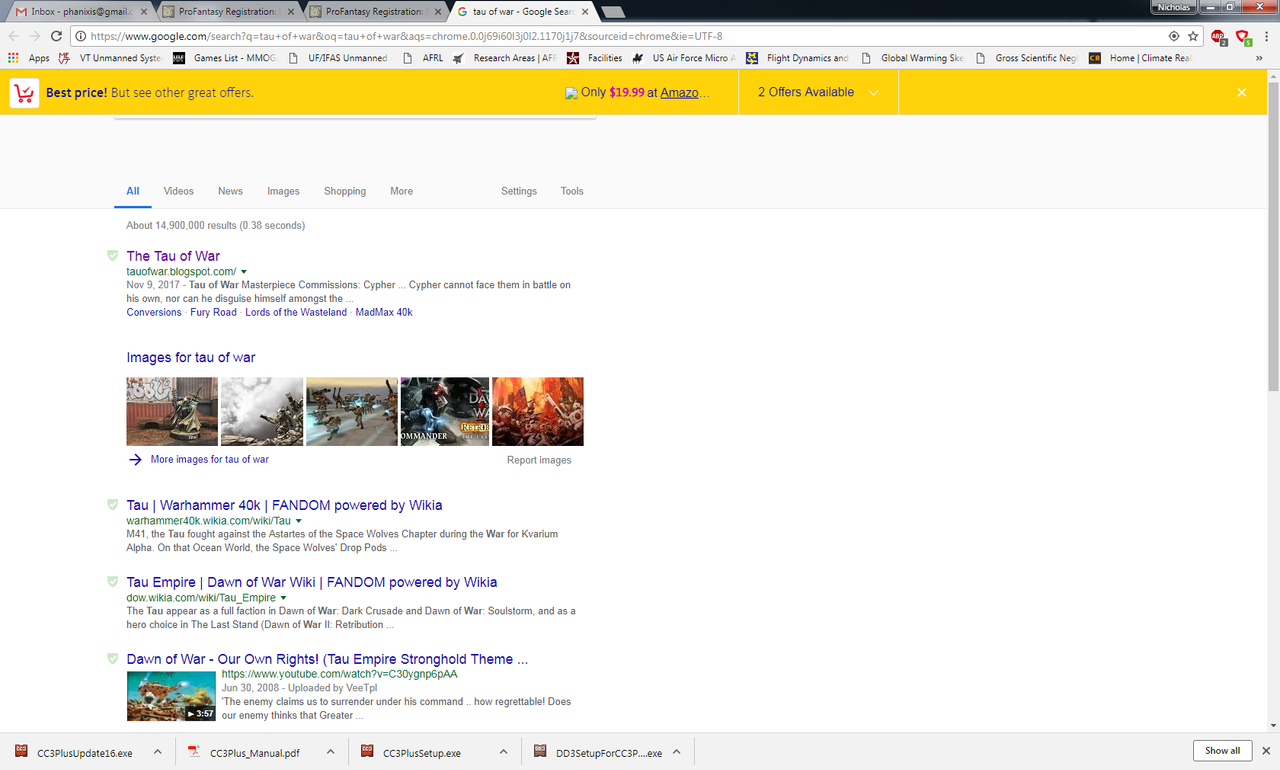
Task: Bookmark this page with star icon
Action: (x=1193, y=36)
